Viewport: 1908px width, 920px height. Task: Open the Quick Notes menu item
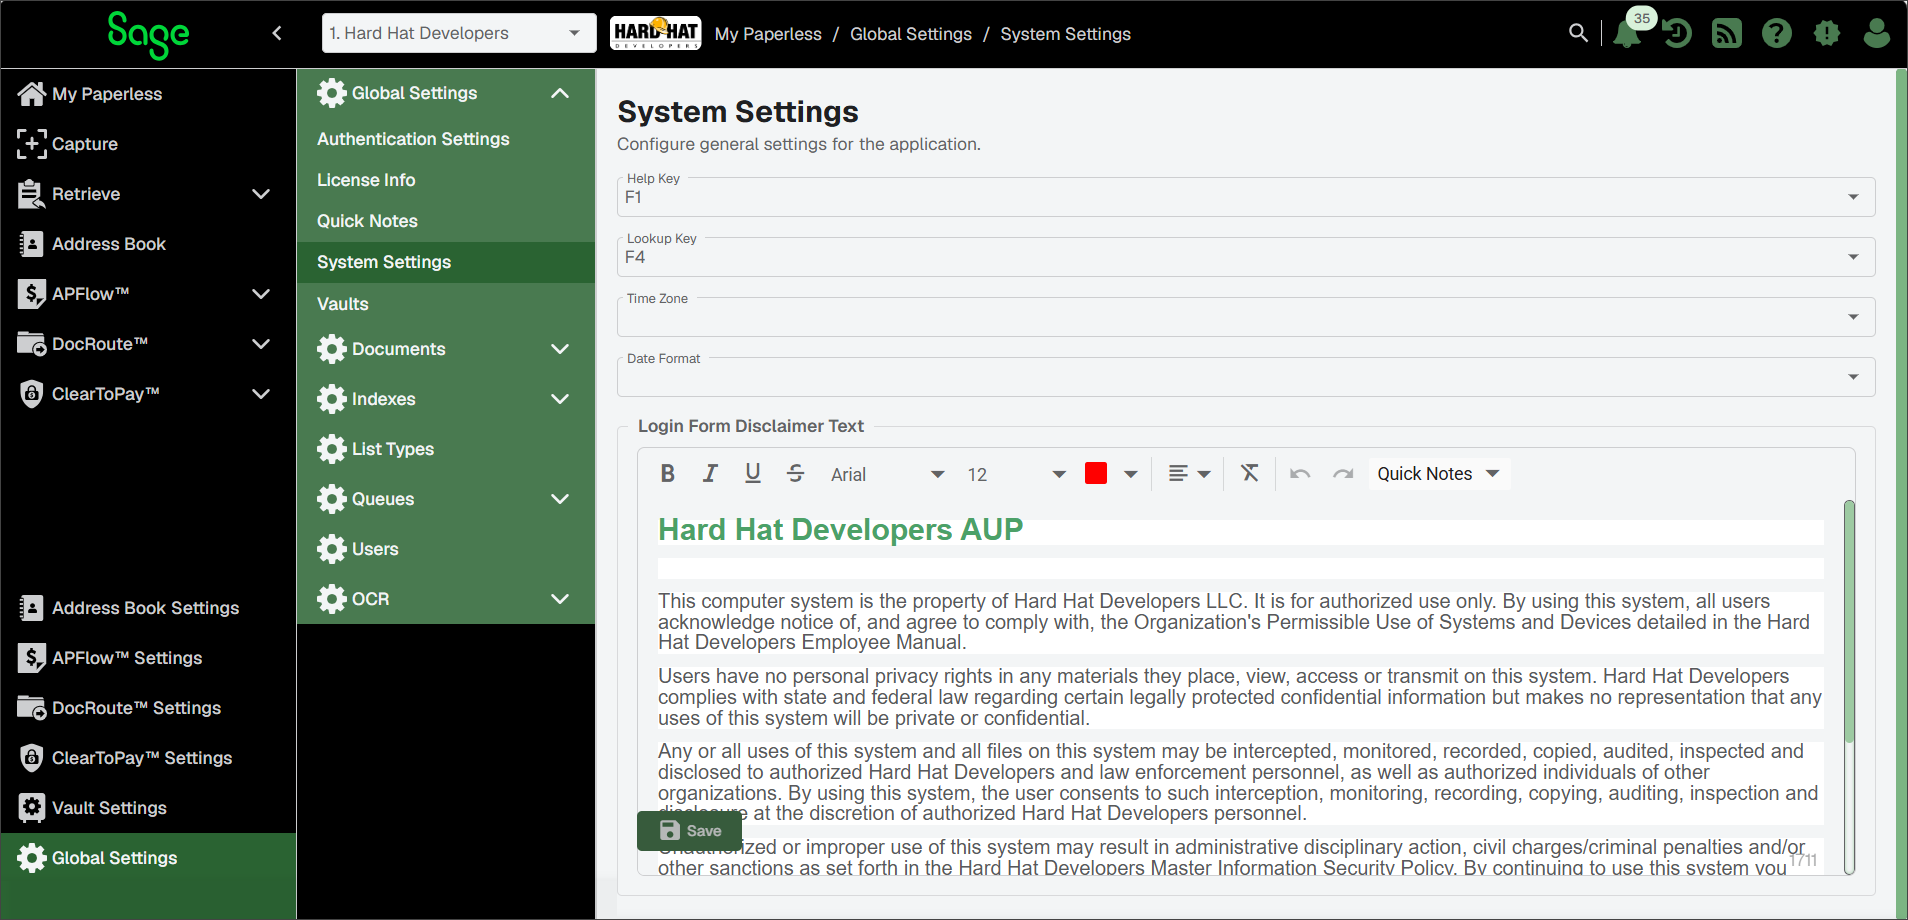click(x=446, y=221)
